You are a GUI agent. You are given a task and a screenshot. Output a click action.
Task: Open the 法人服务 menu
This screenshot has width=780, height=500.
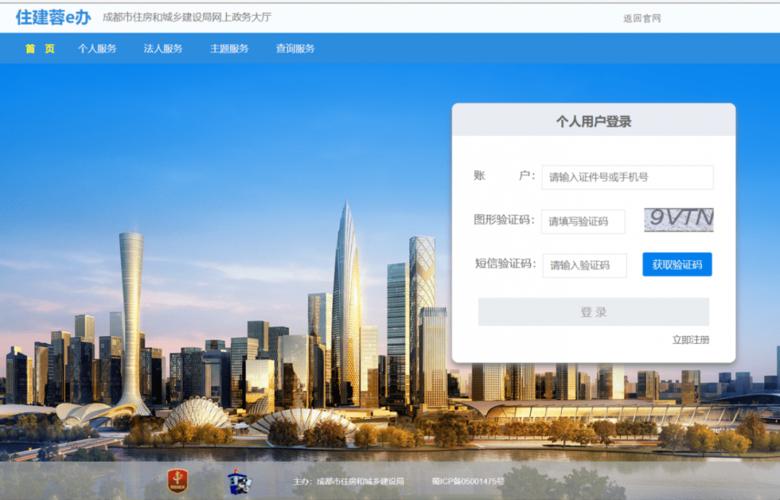point(163,48)
